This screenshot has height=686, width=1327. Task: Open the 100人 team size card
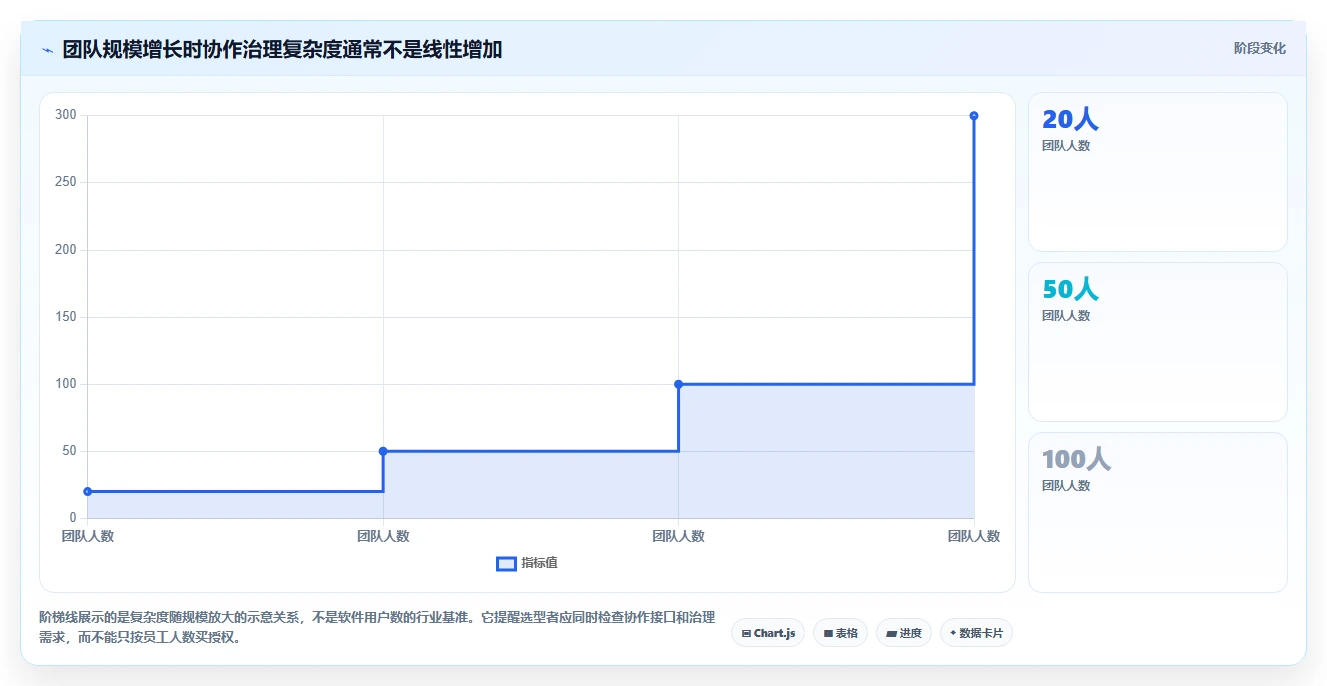coord(1158,512)
